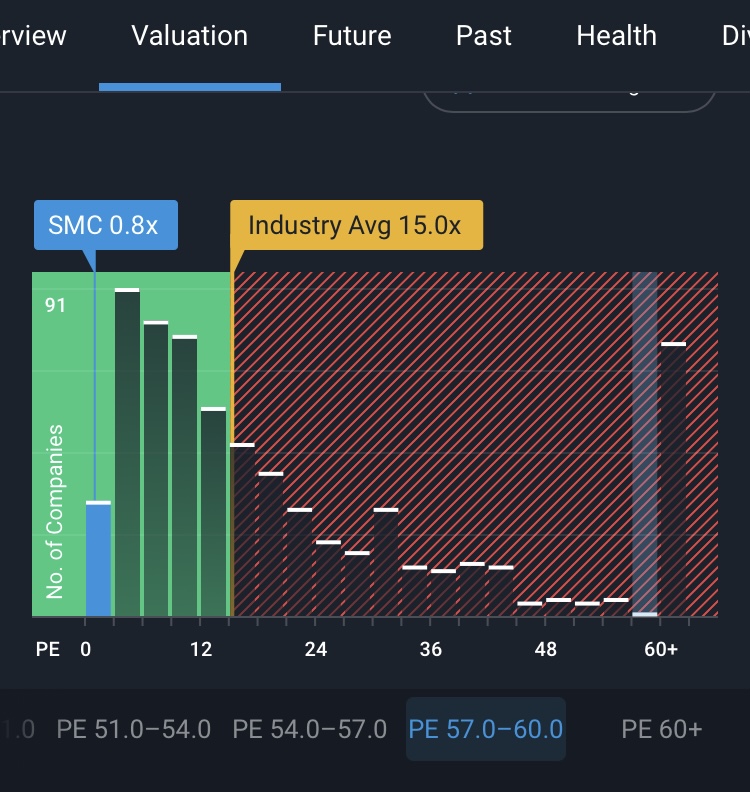Click the search field above the chart
The image size is (750, 792).
click(x=570, y=95)
